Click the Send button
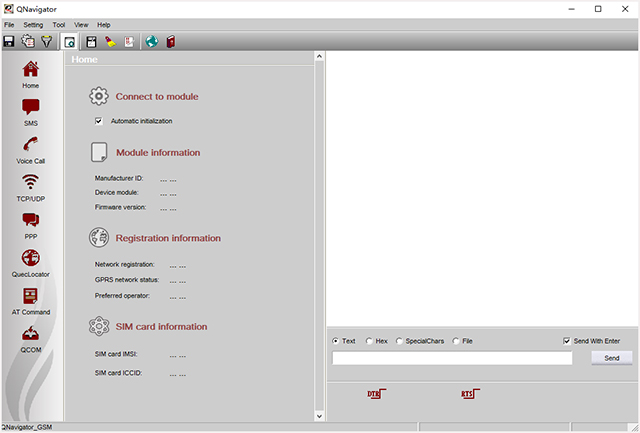The width and height of the screenshot is (640, 433). [611, 358]
